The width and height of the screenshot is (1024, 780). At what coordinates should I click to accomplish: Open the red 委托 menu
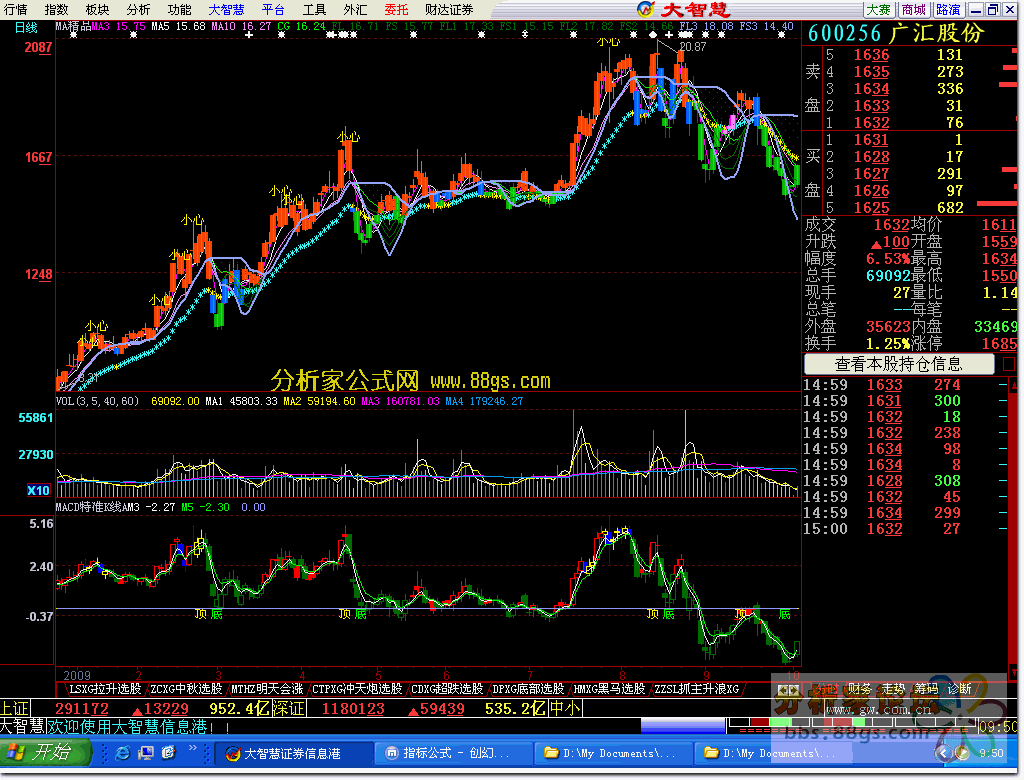click(396, 9)
